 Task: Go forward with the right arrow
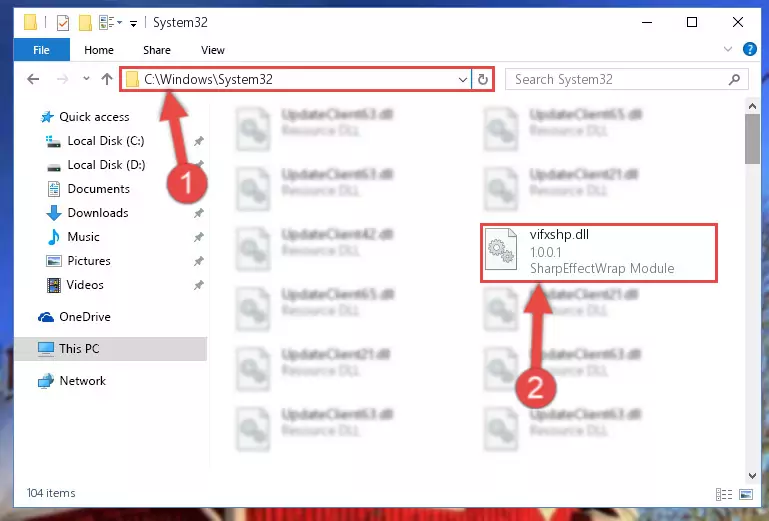click(63, 79)
